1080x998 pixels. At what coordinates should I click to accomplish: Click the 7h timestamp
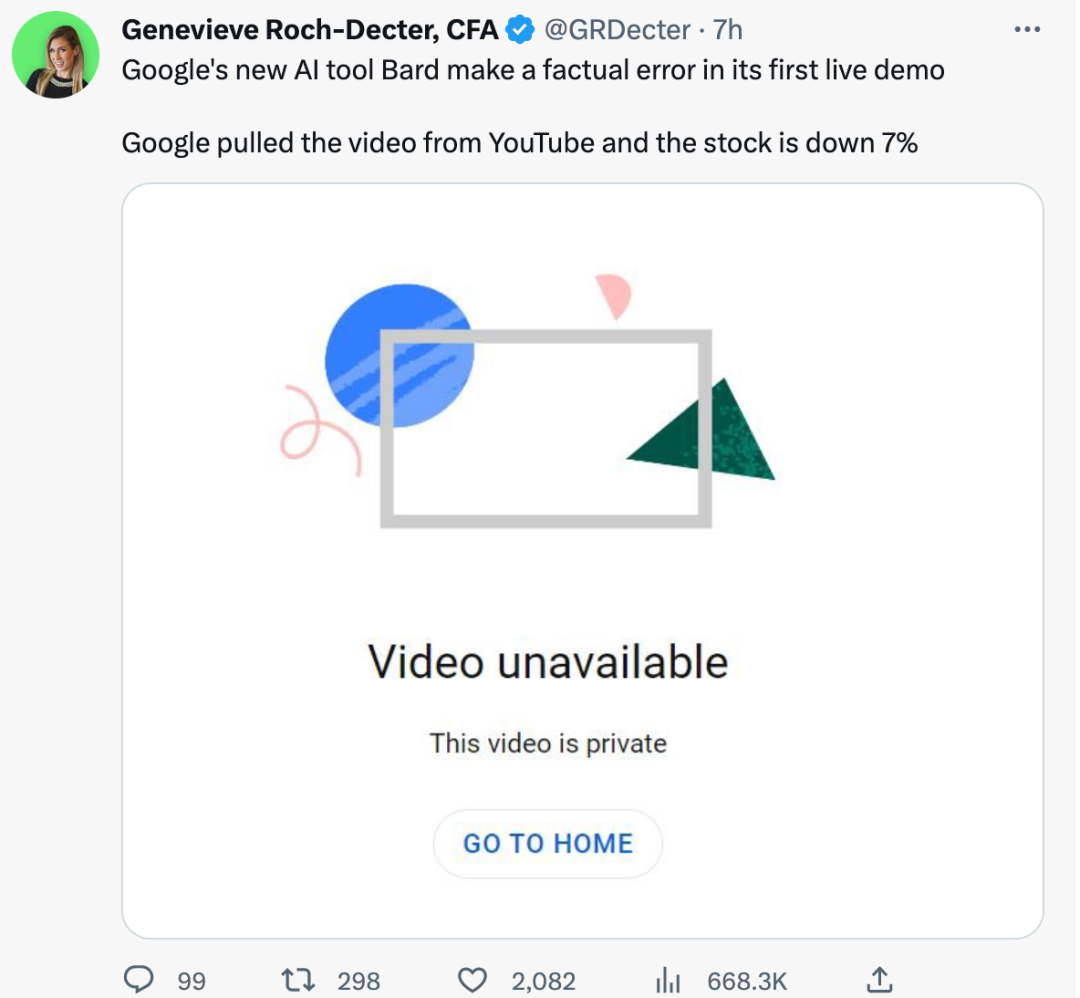[x=727, y=30]
